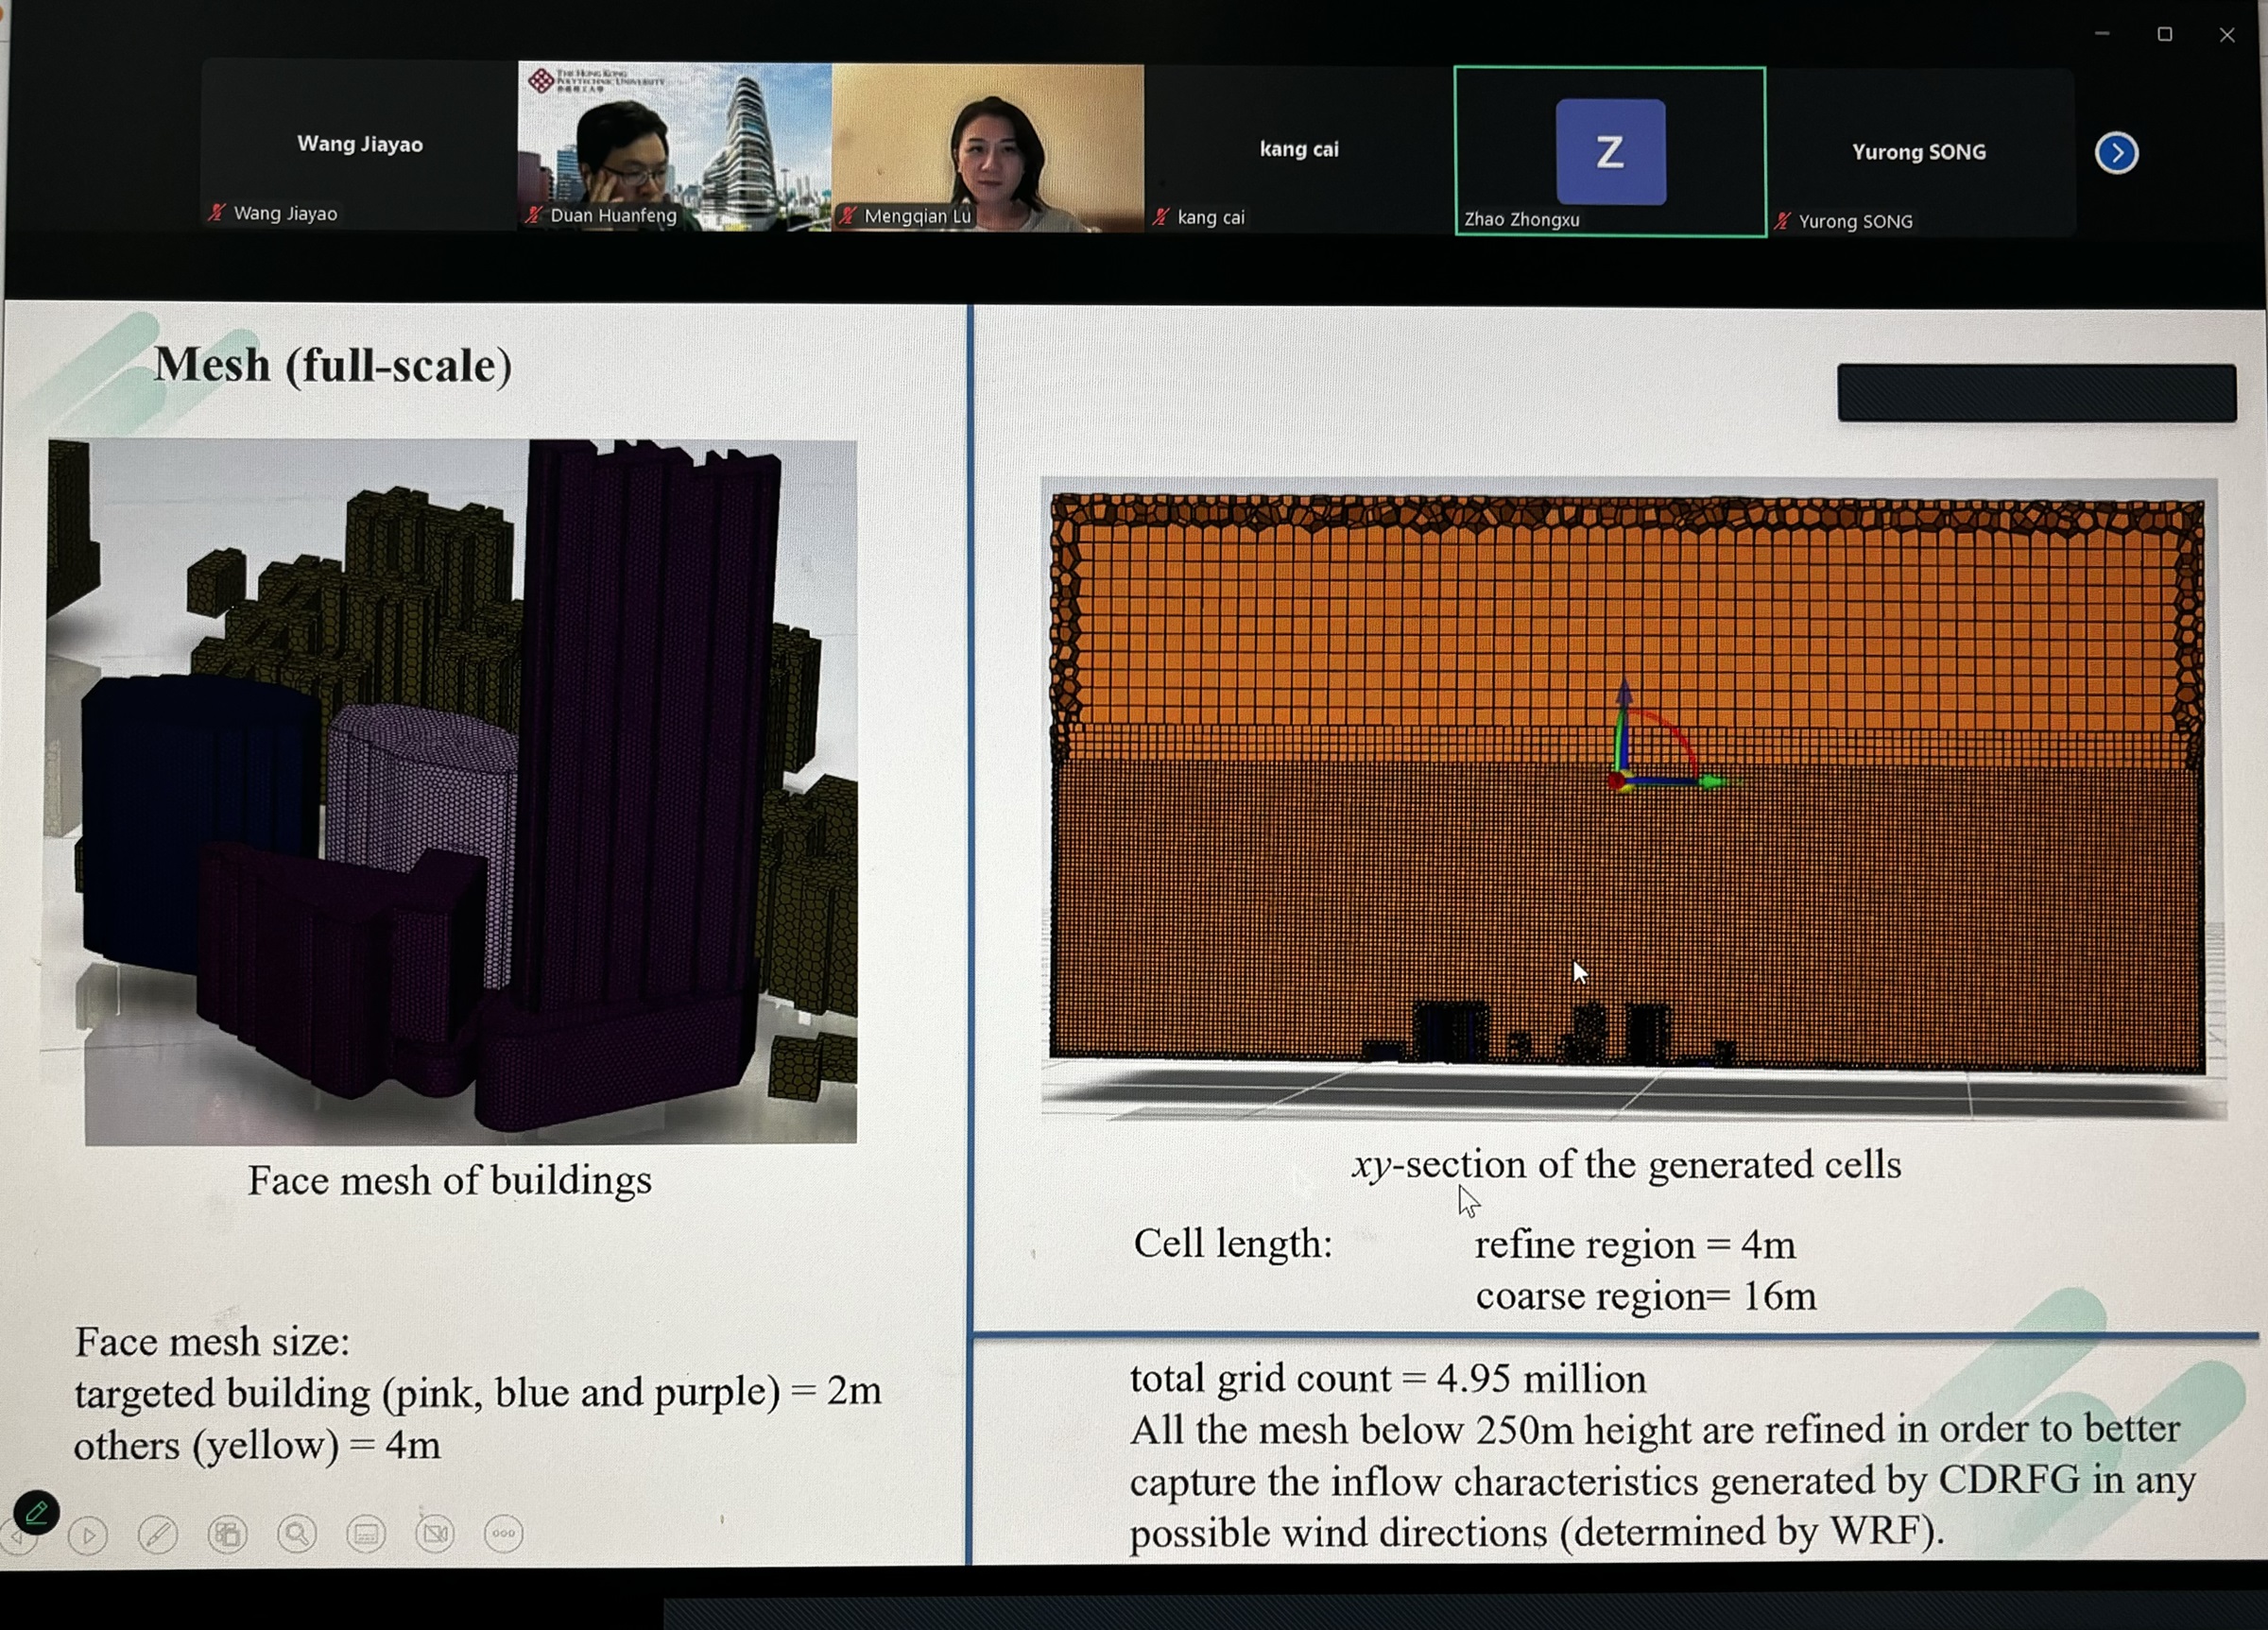The height and width of the screenshot is (1630, 2268).
Task: Open the see-all-slides grid icon
Action: [227, 1534]
